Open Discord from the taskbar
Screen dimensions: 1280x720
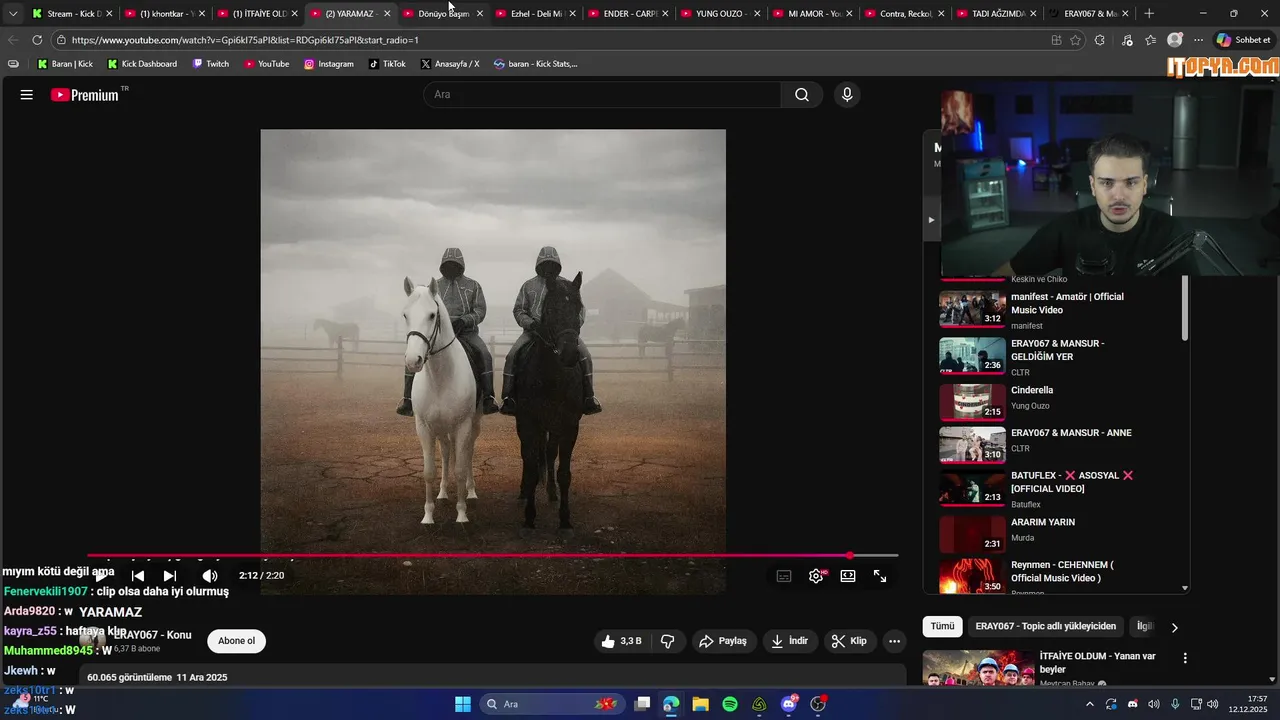point(789,704)
